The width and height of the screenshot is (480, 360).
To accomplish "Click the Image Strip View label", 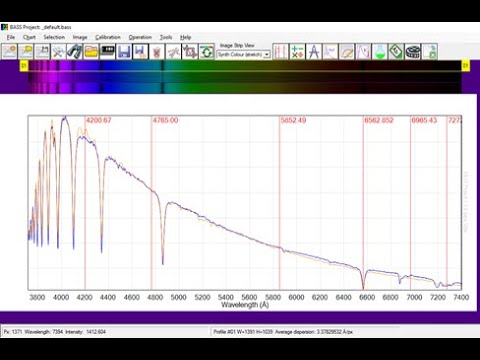I will tap(237, 45).
